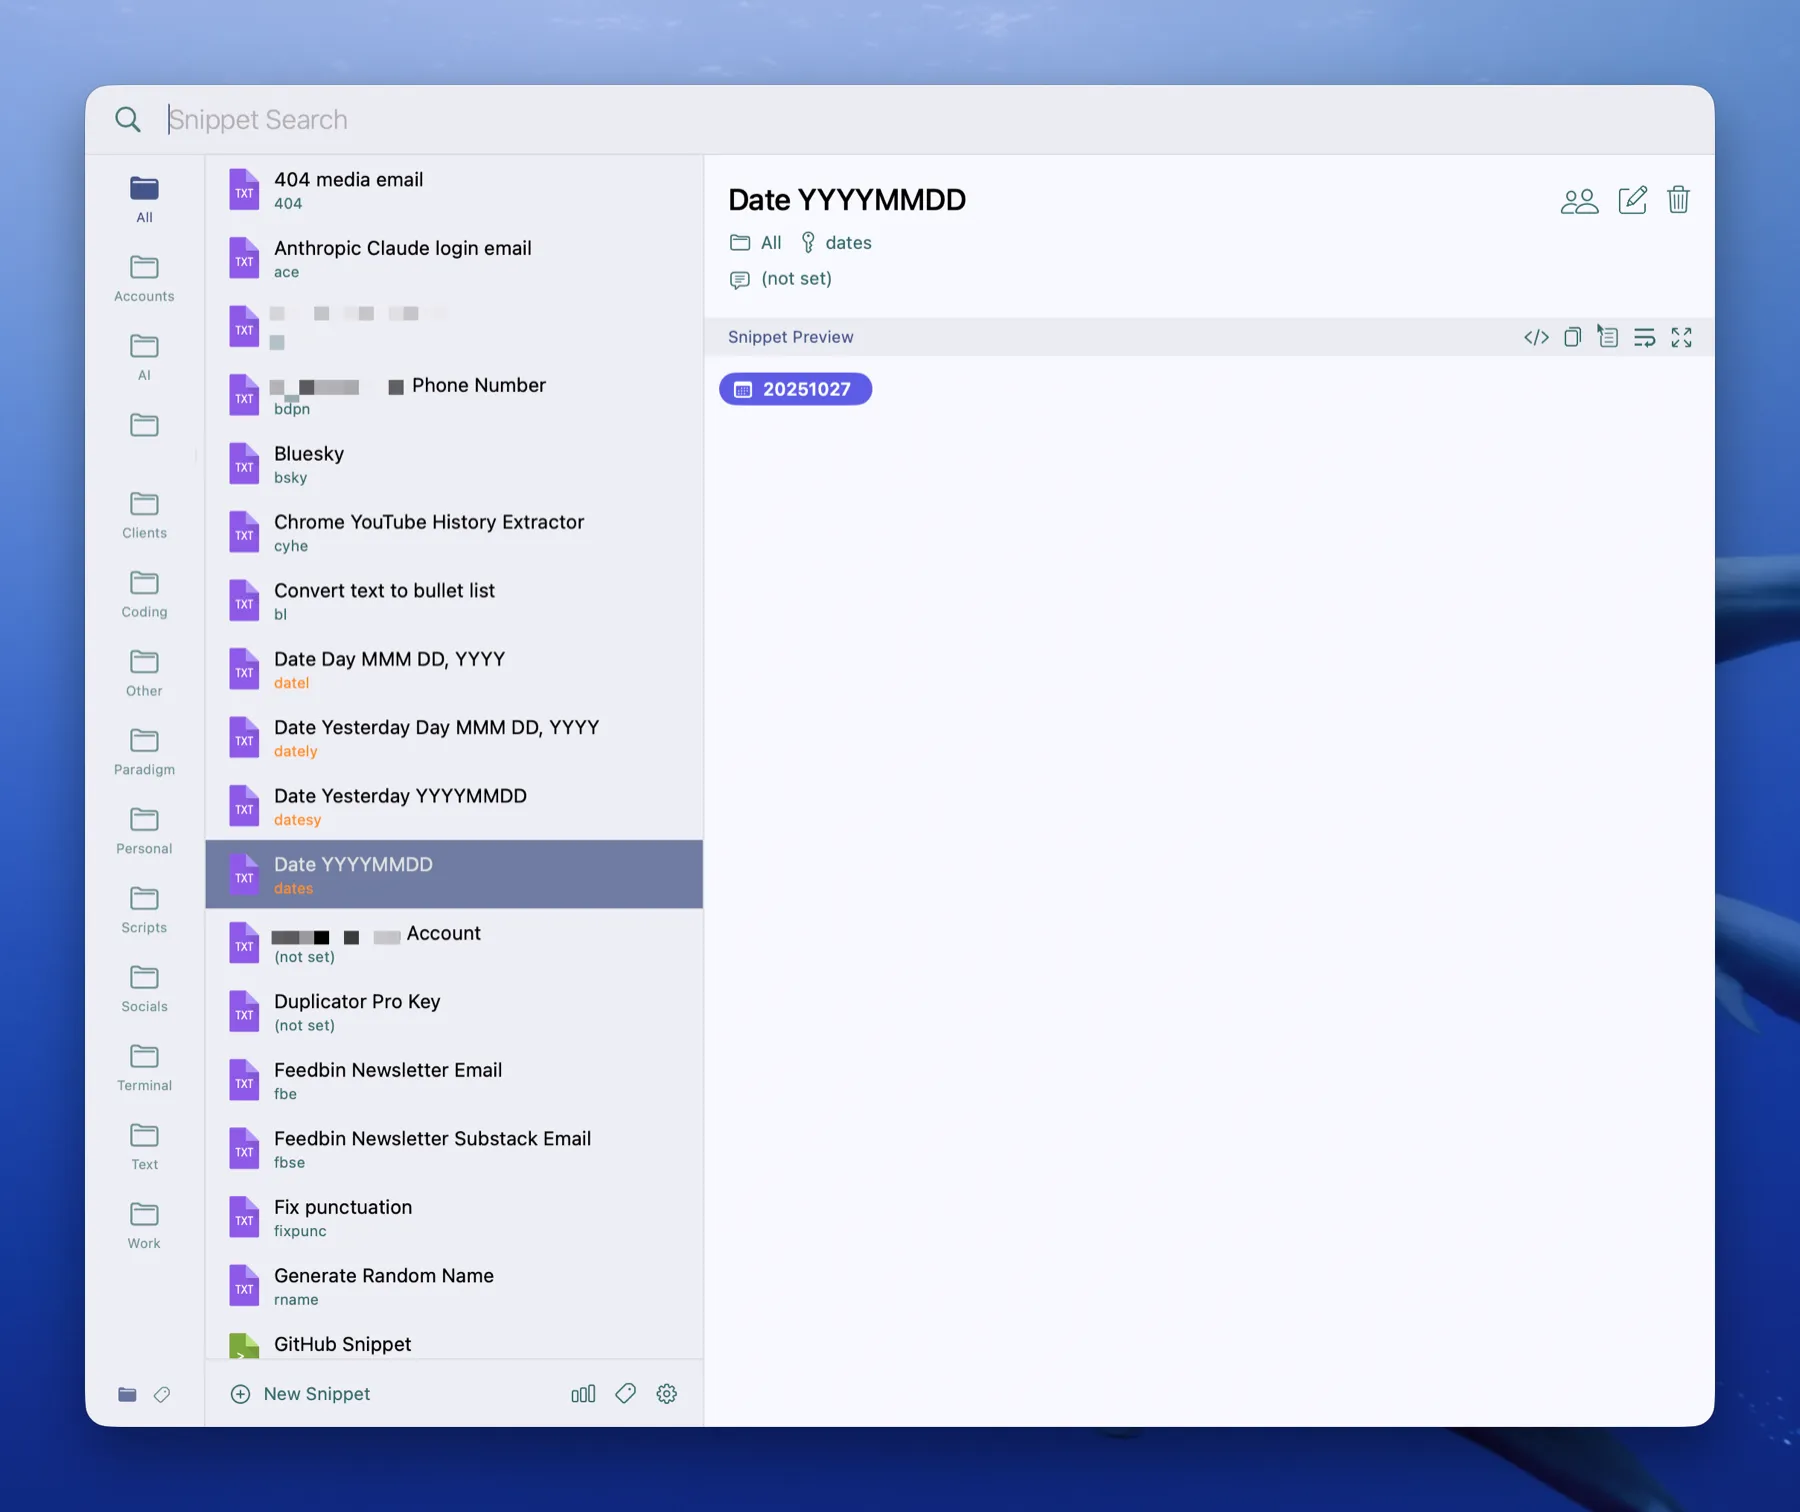
Task: Toggle word wrap in the snippet preview
Action: [1644, 337]
